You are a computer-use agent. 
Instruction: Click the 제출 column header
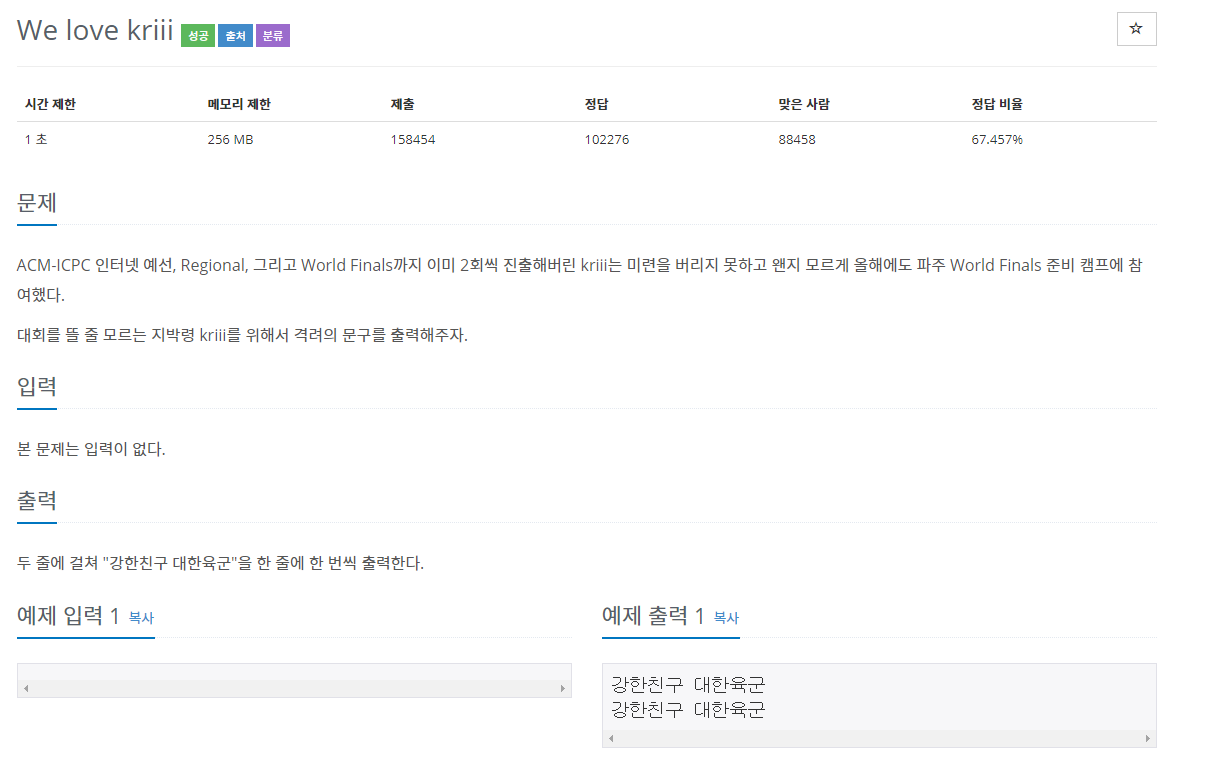pyautogui.click(x=402, y=104)
